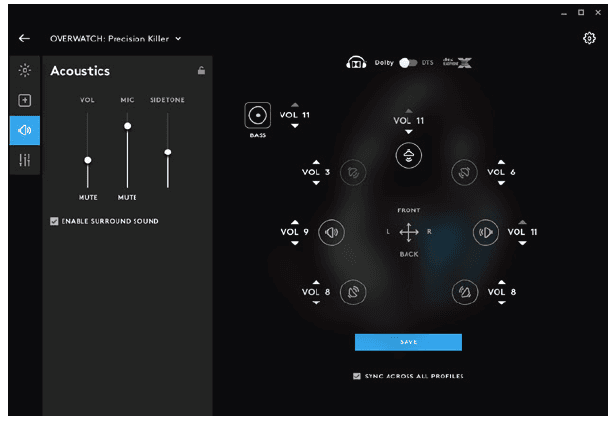Raise rear-right VOL 8 up arrow
This screenshot has height=426, width=616.
[x=502, y=282]
